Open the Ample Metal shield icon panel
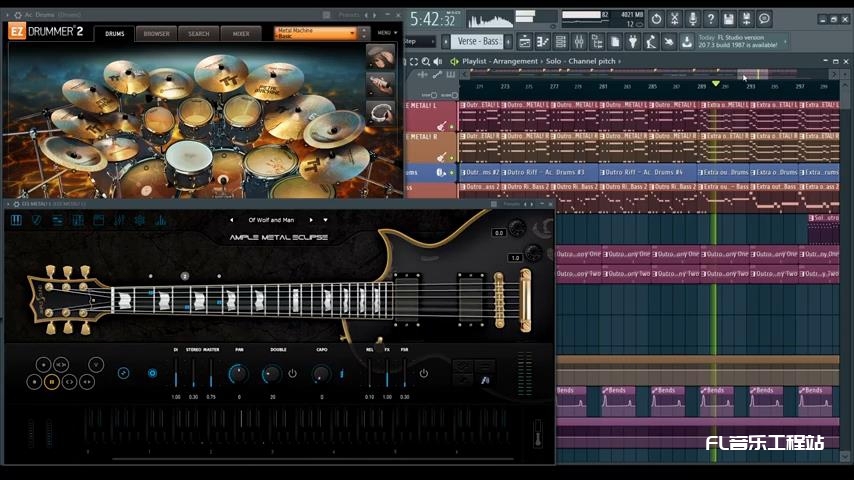 click(36, 220)
